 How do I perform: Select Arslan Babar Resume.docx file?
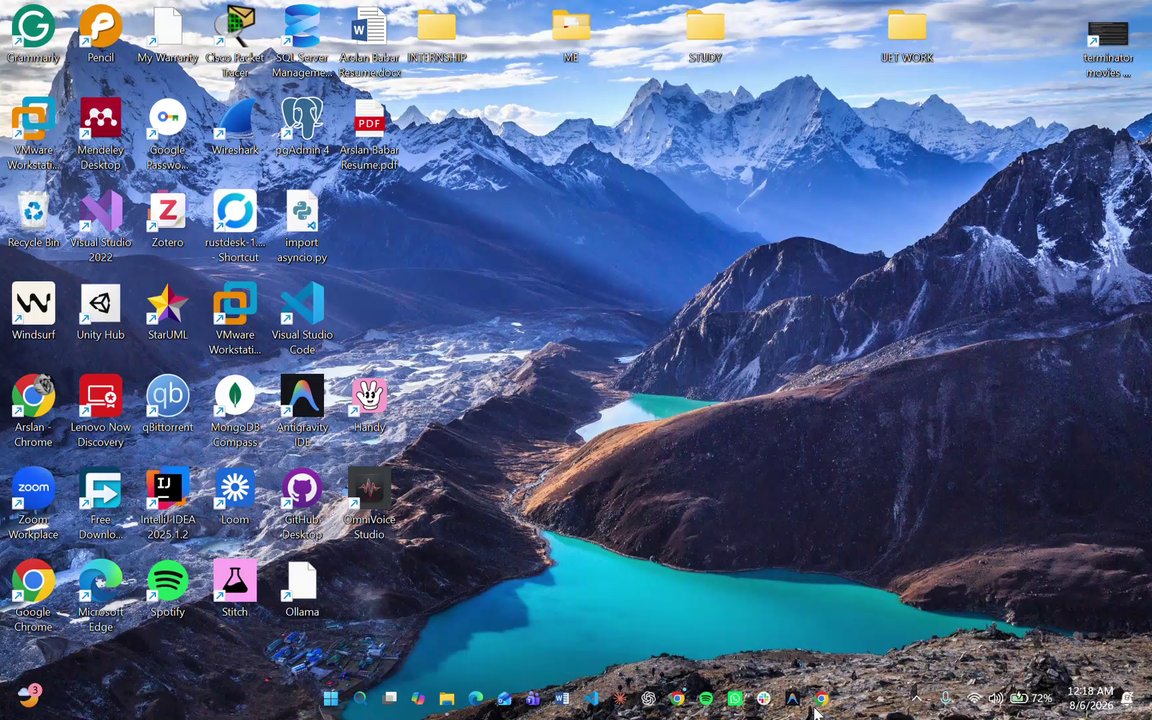370,26
